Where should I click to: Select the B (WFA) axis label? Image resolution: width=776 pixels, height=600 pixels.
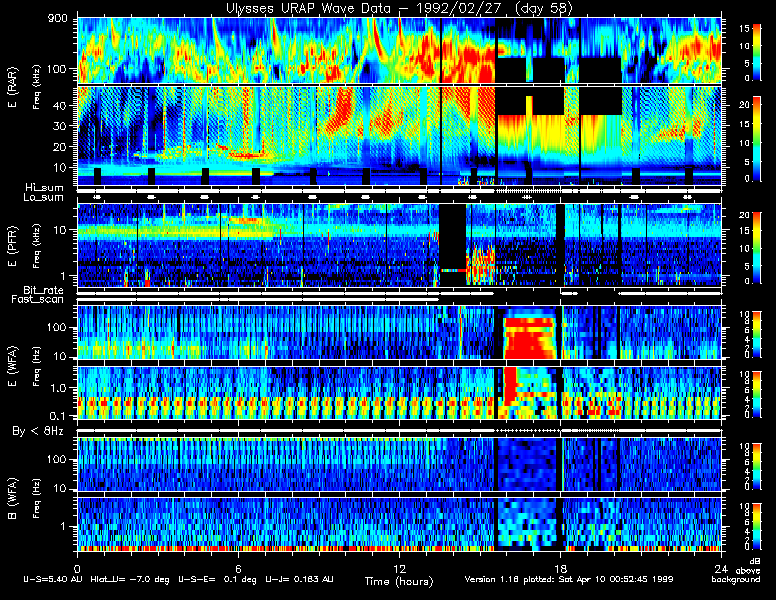tap(12, 499)
